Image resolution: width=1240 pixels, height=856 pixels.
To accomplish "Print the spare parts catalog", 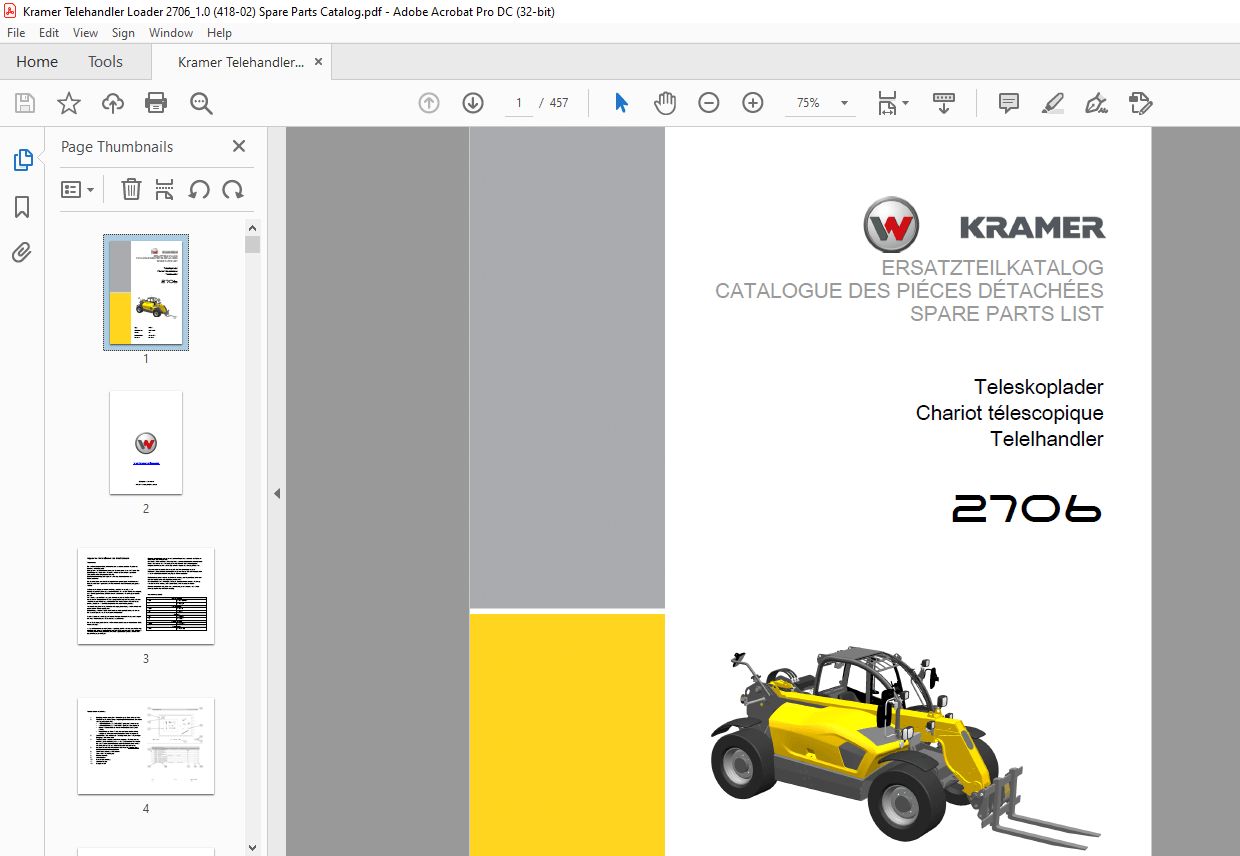I will pos(156,102).
